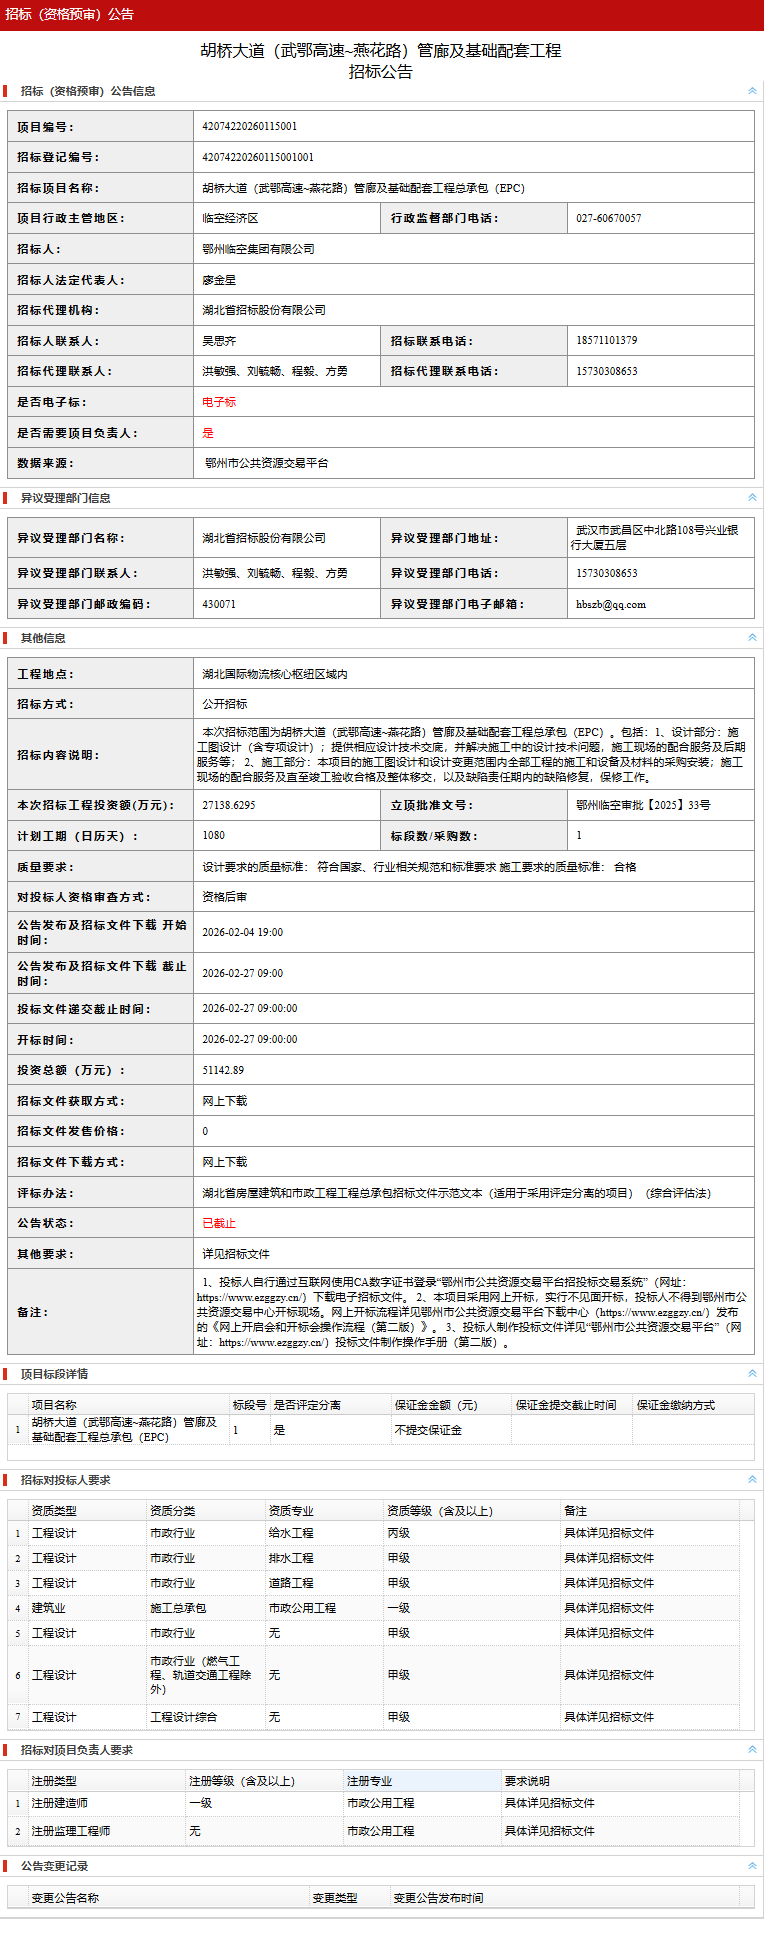764x1951 pixels.
Task: Select the 是否评定分离 column header
Action: tap(307, 1405)
